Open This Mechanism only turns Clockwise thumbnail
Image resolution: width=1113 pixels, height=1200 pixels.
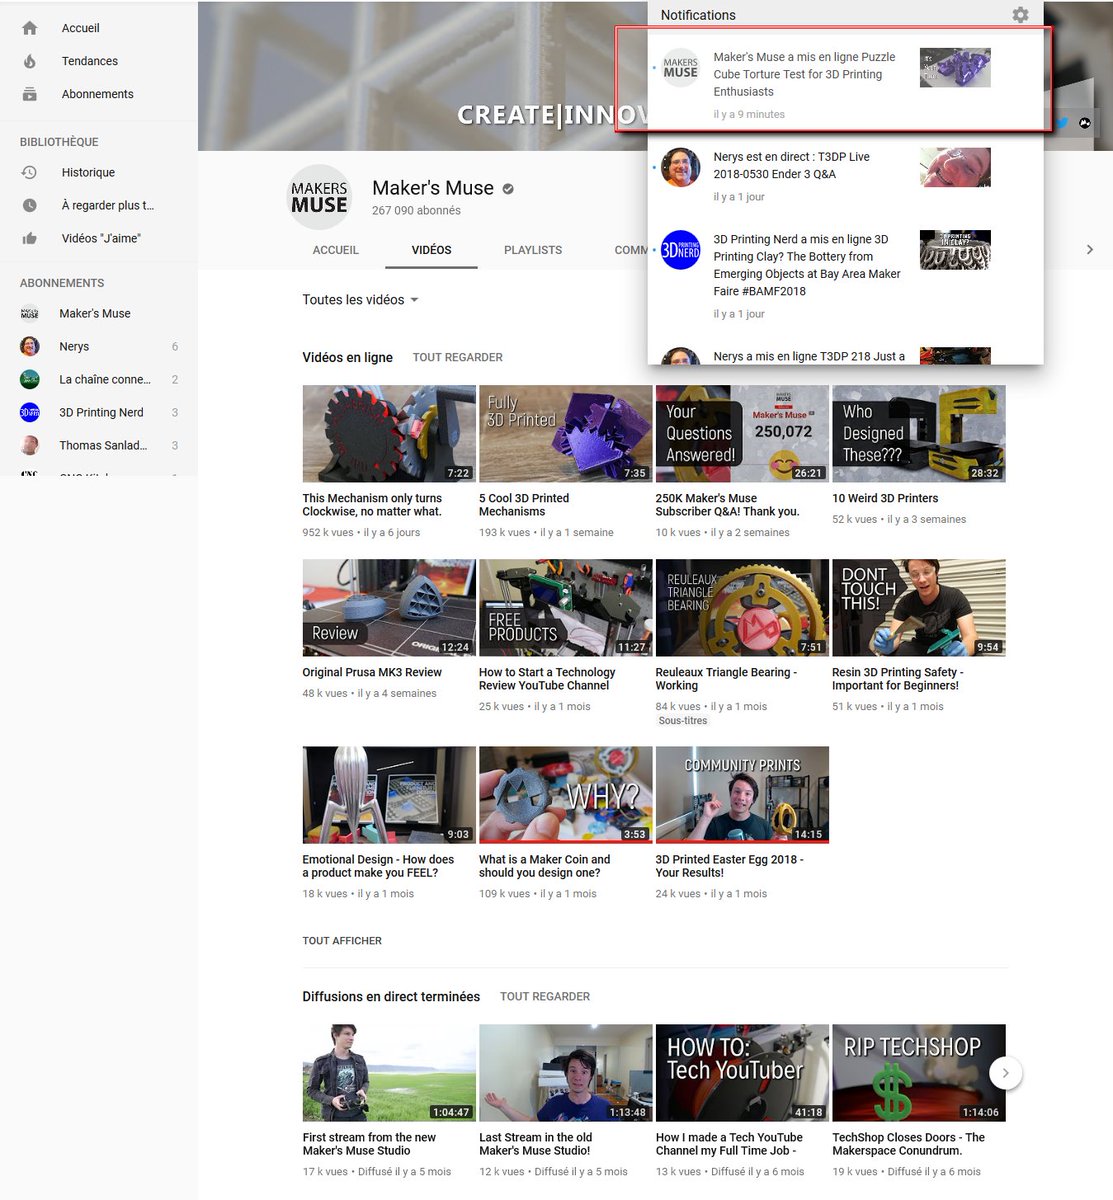[x=389, y=434]
